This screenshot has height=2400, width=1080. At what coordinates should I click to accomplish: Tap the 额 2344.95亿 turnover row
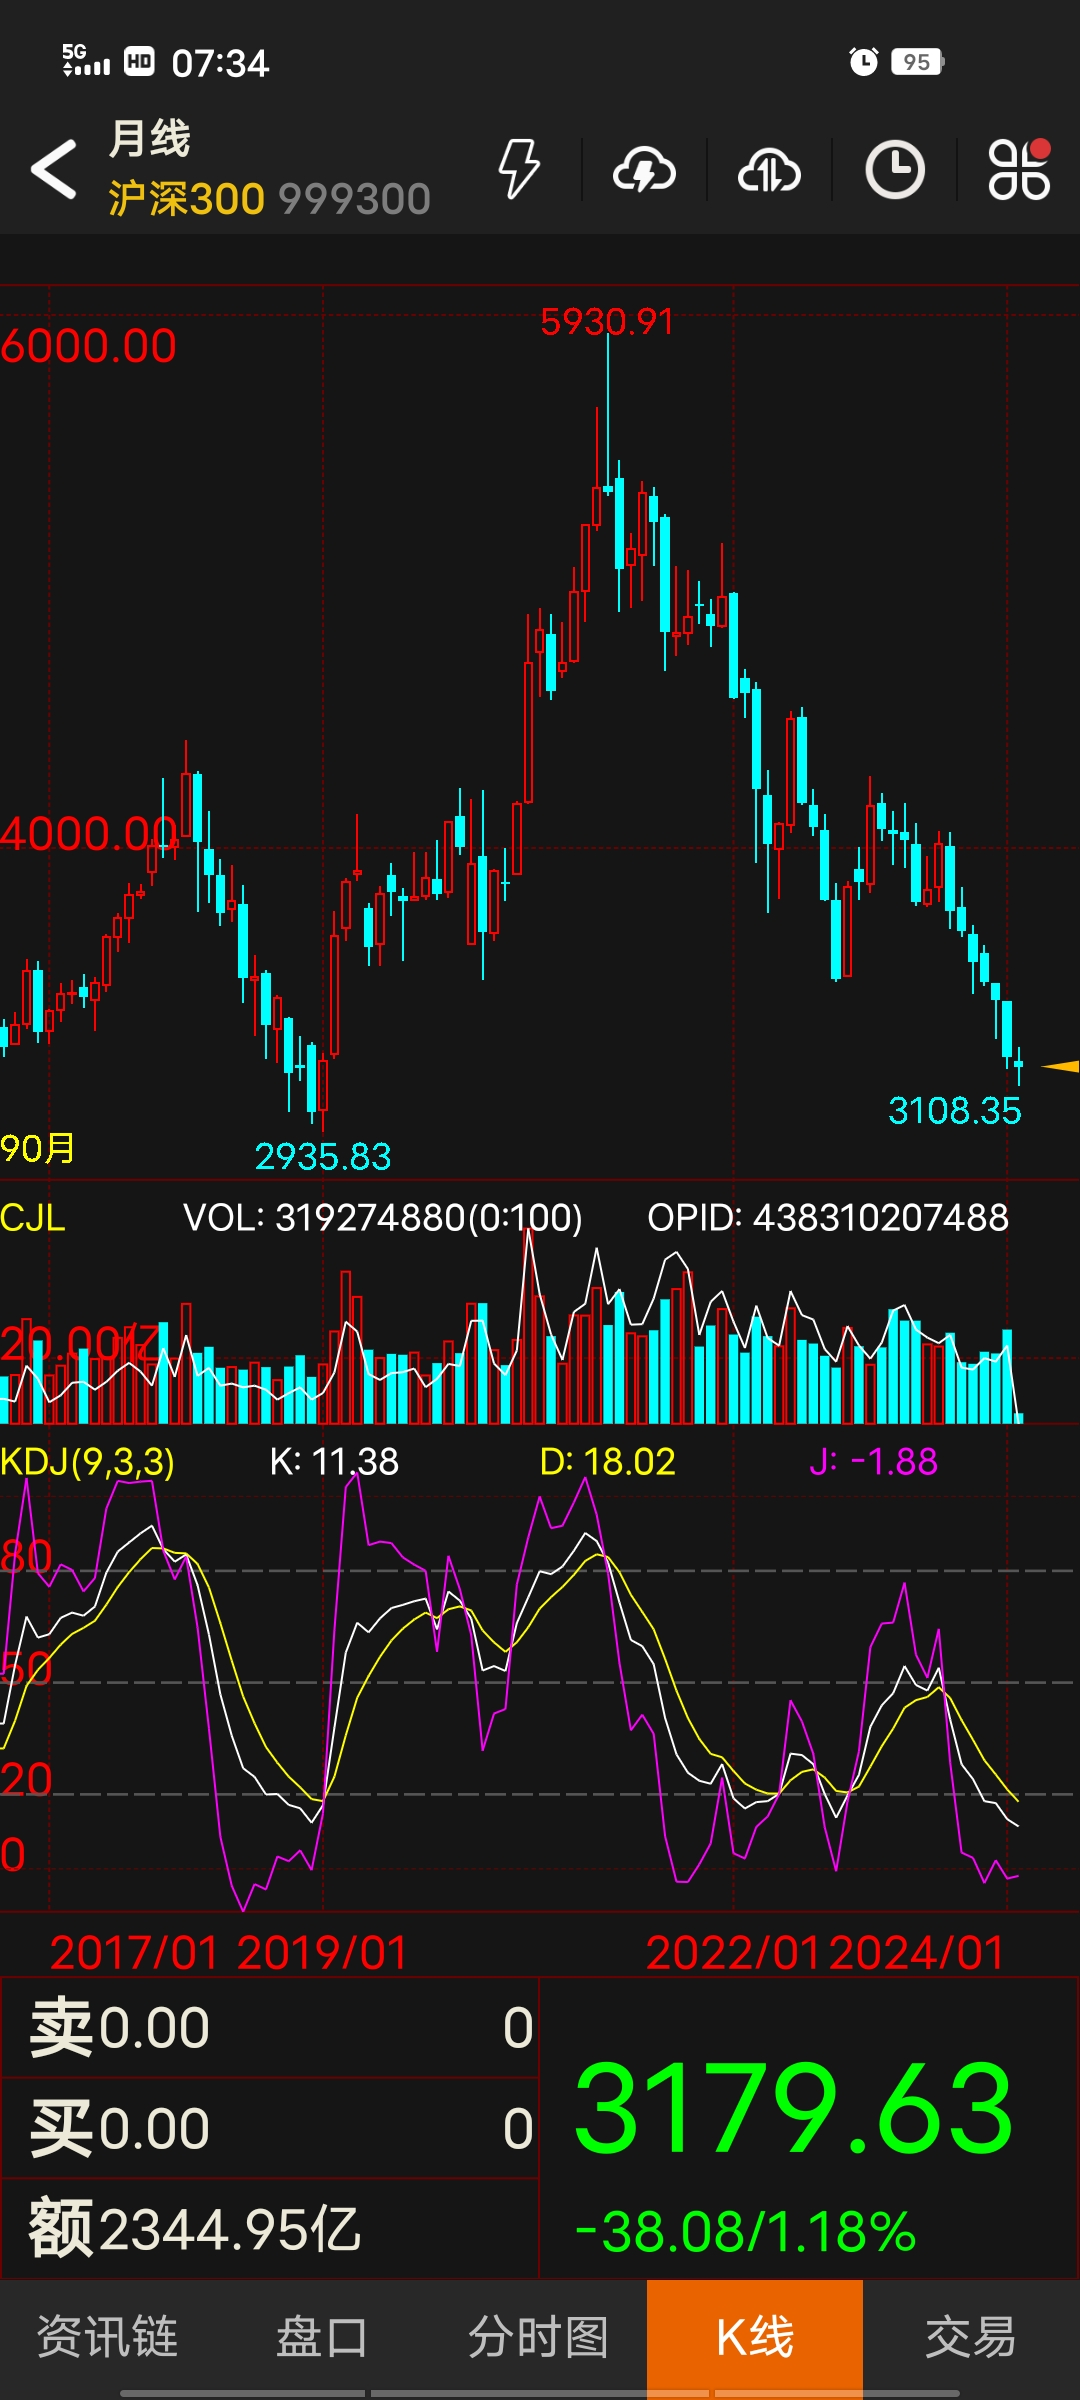click(x=270, y=2229)
